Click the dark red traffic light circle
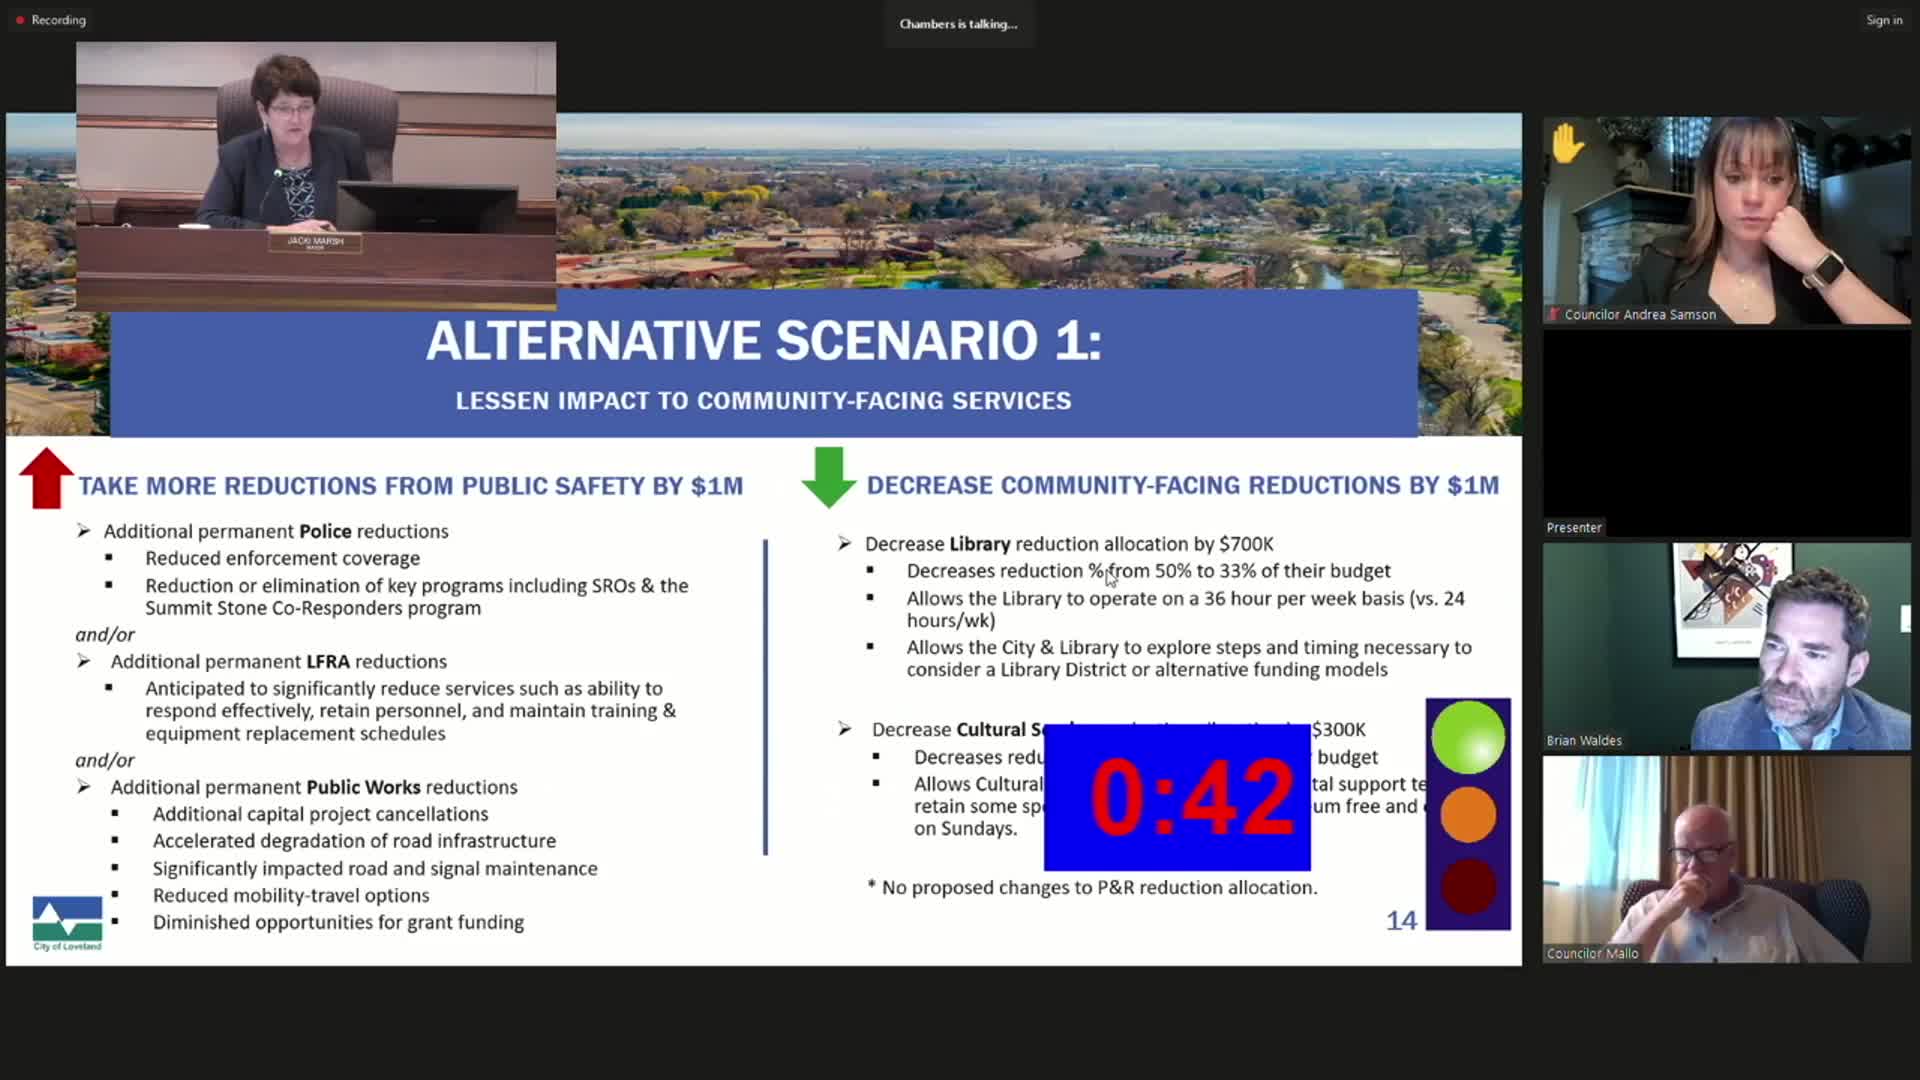Image resolution: width=1920 pixels, height=1080 pixels. (x=1467, y=886)
